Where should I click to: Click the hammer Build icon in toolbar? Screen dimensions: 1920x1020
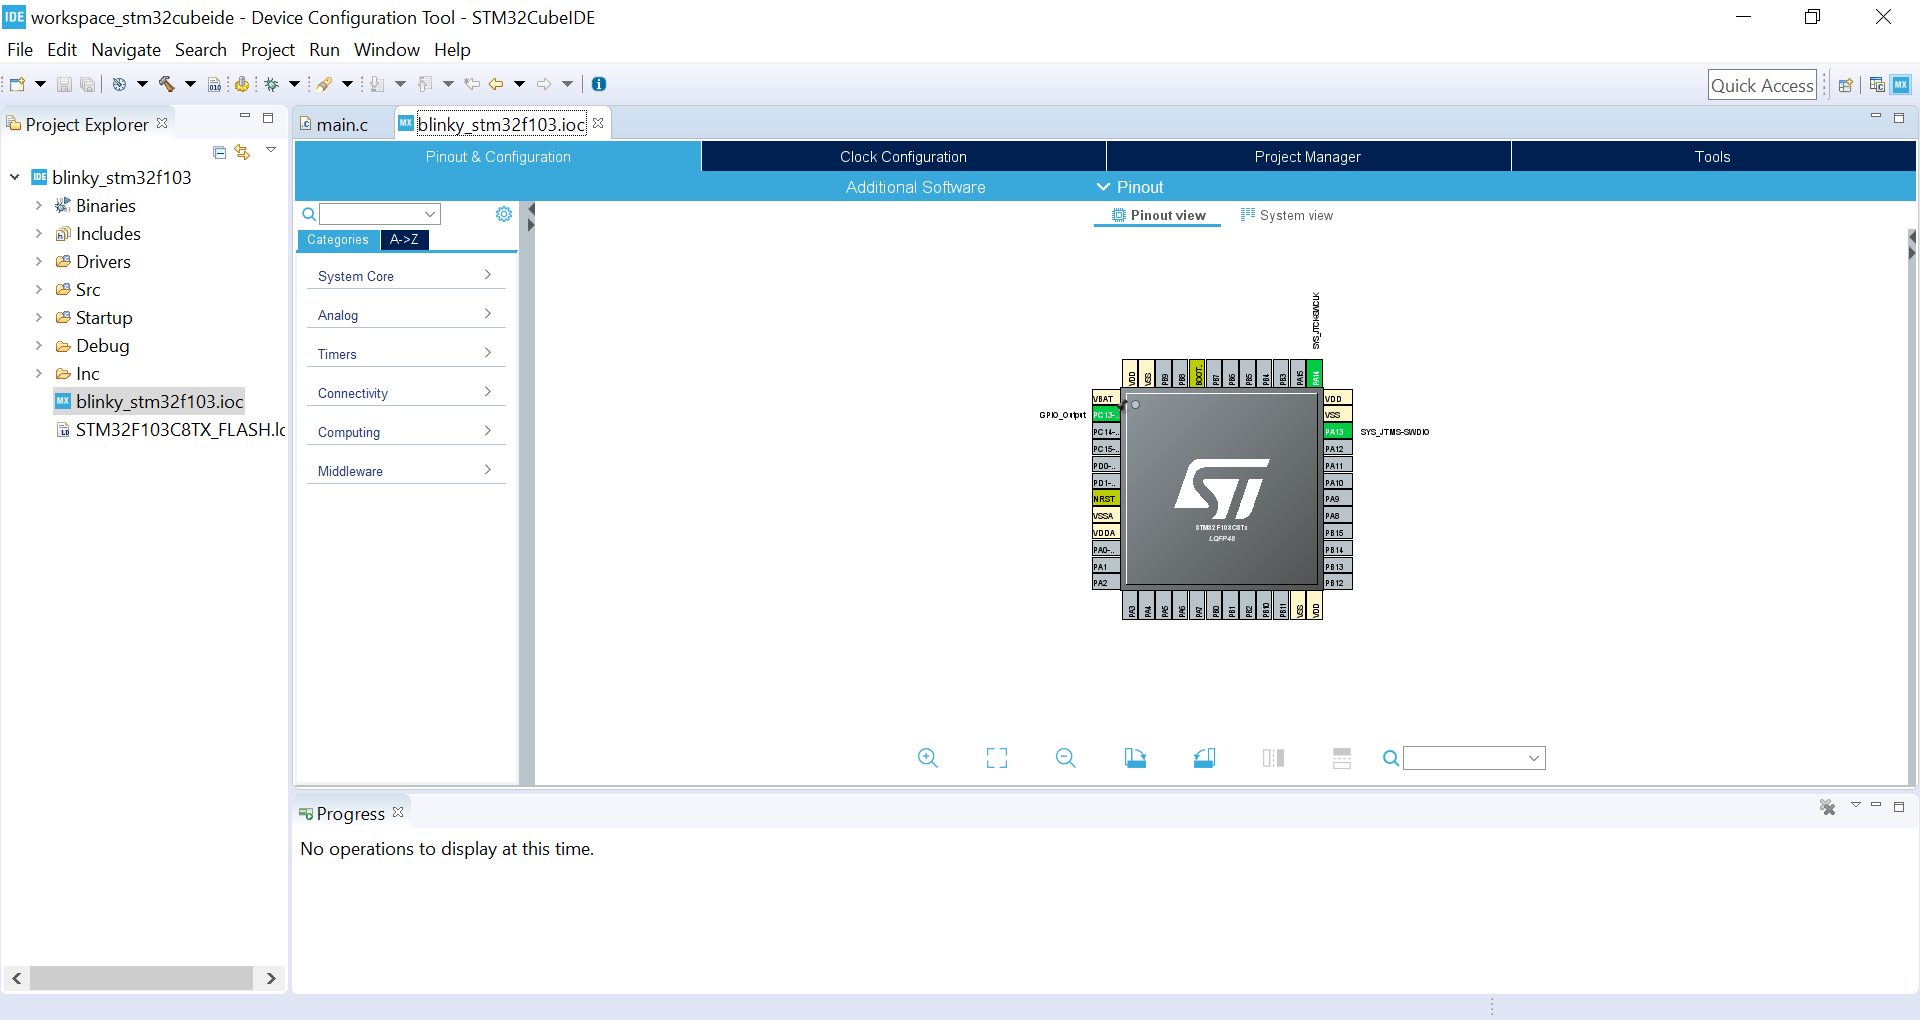[x=166, y=84]
